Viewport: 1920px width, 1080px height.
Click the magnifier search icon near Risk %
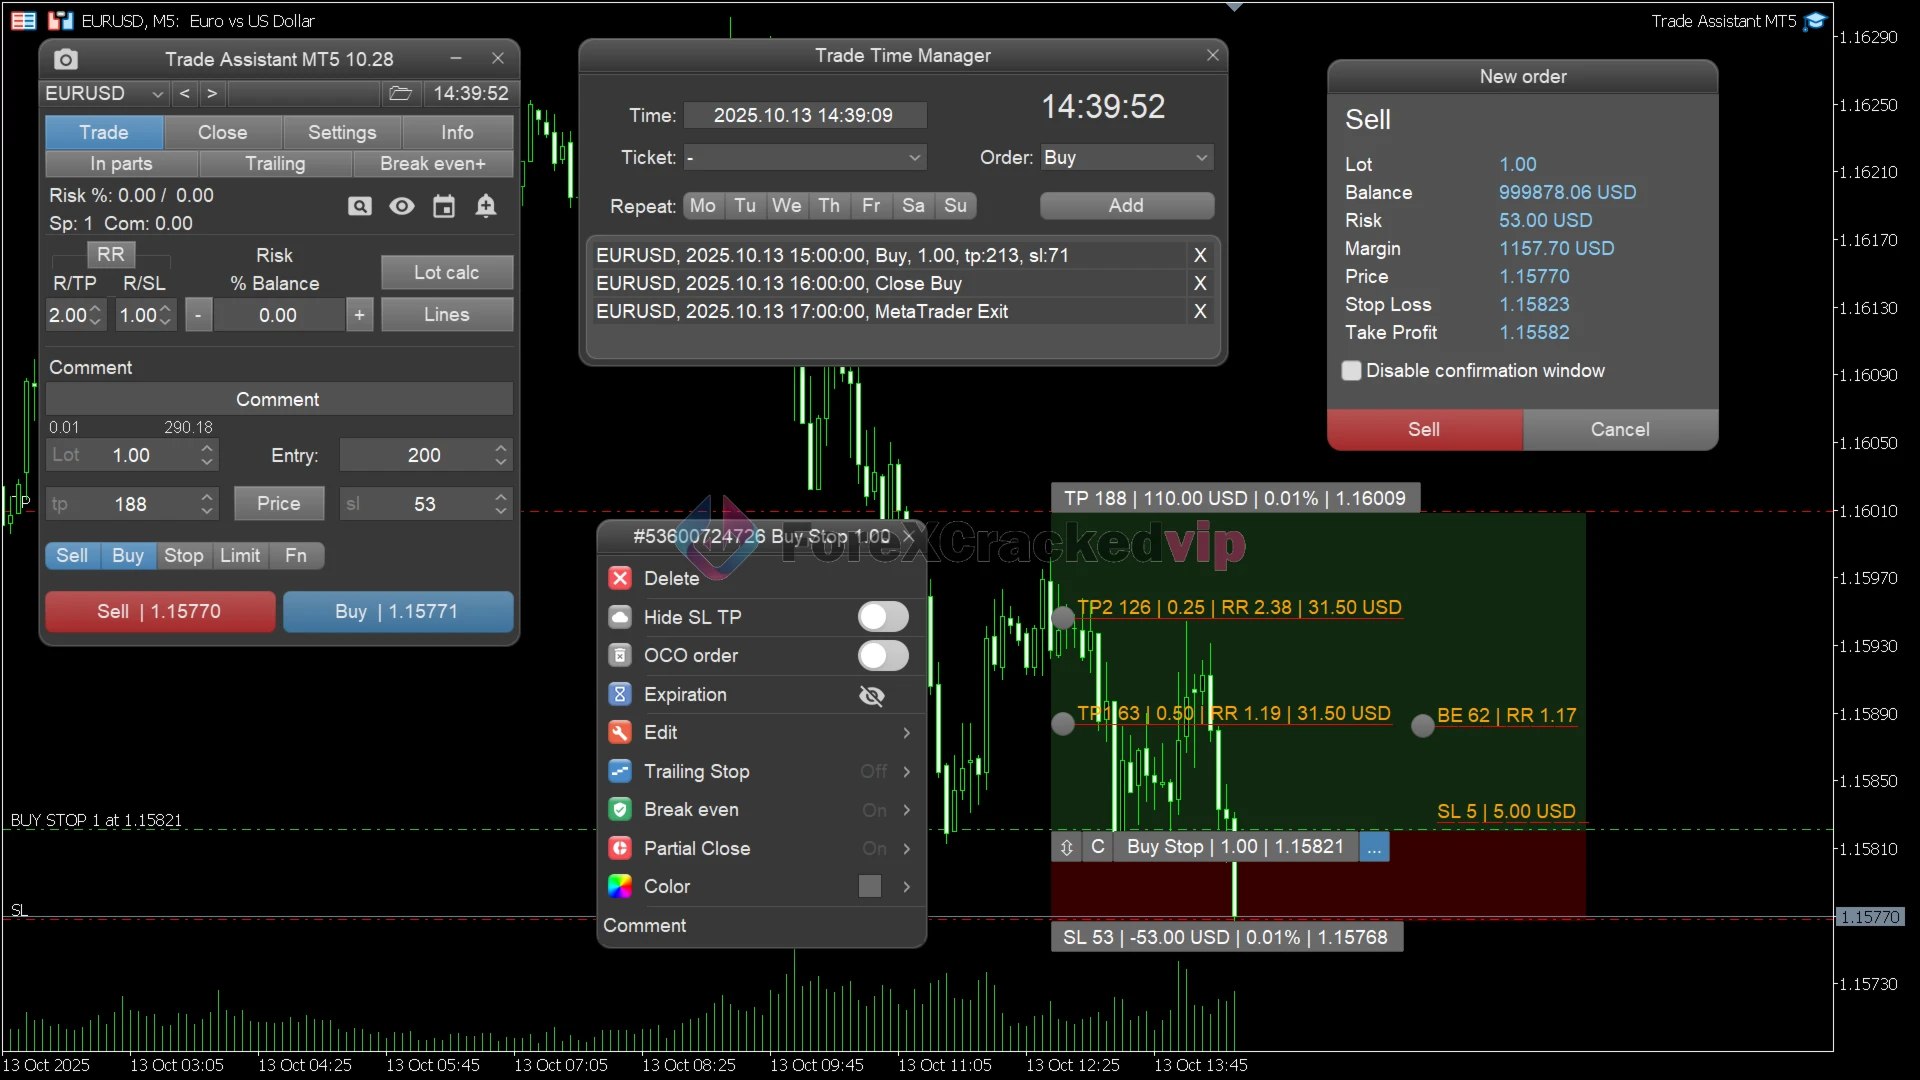360,206
